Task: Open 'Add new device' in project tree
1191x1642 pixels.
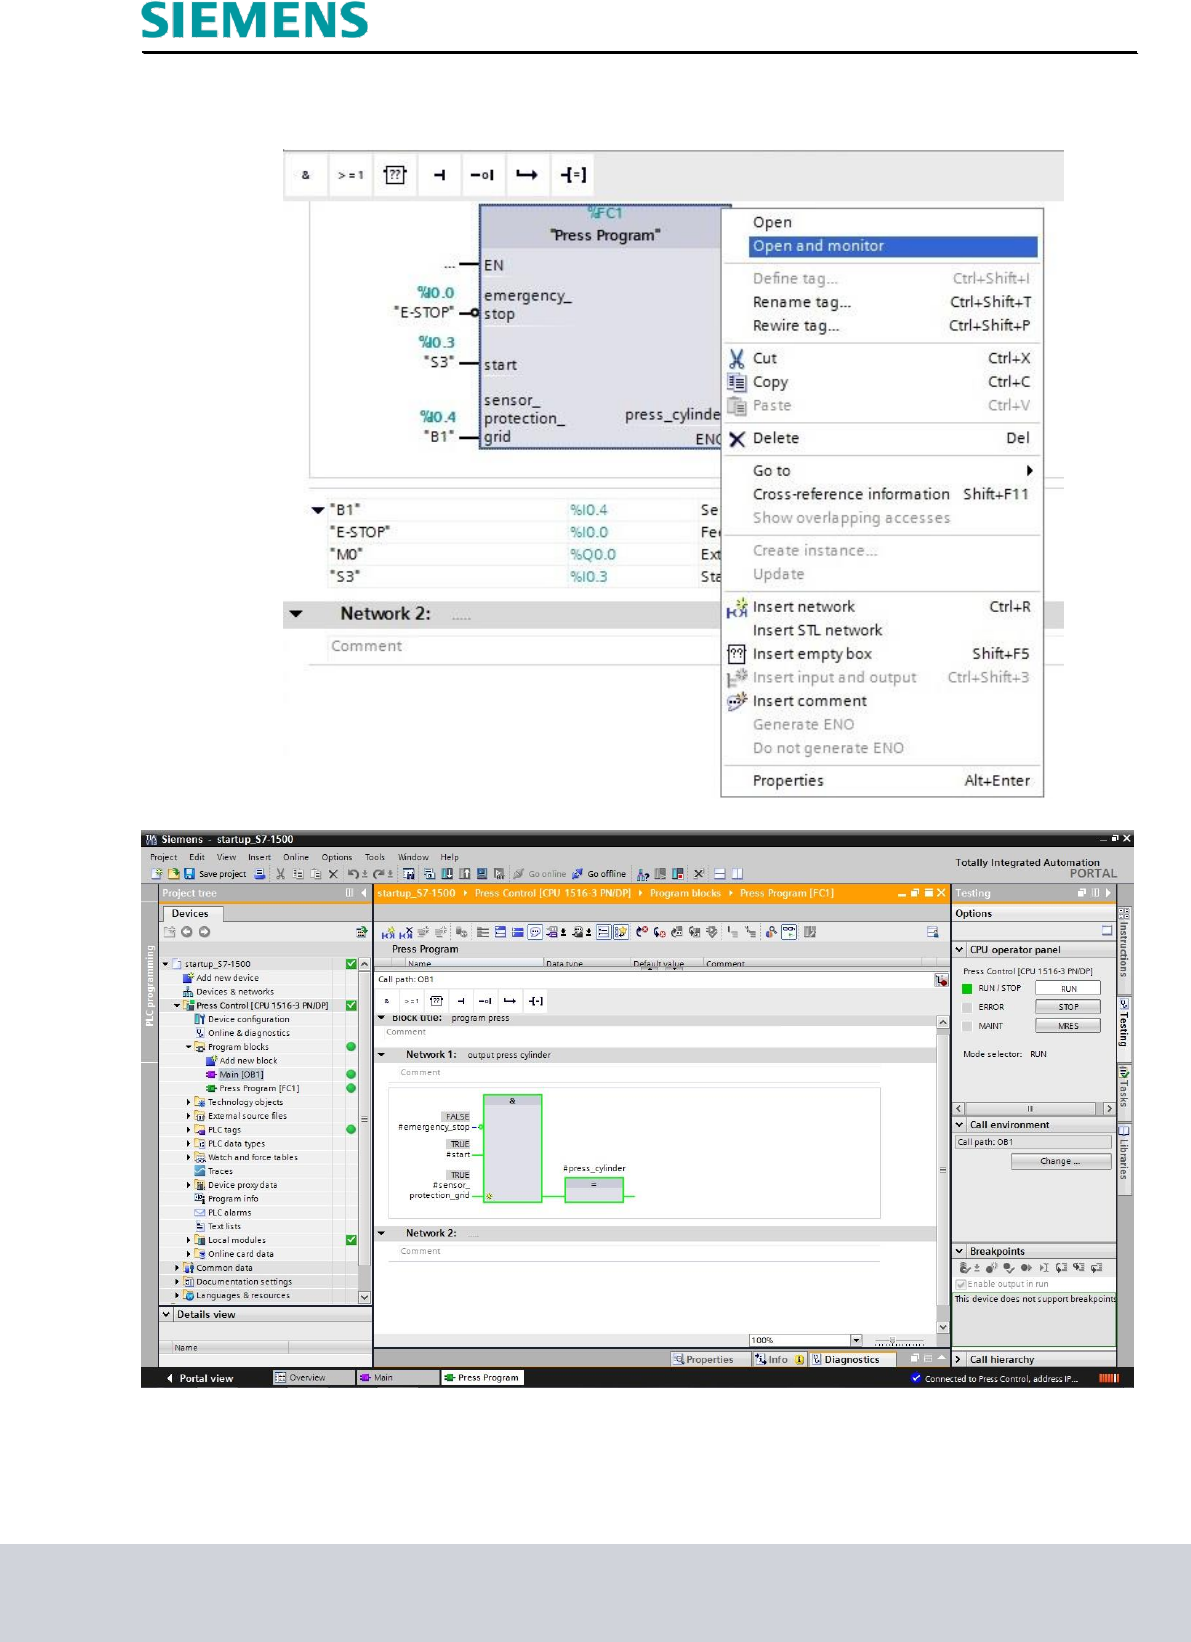Action: 227,978
